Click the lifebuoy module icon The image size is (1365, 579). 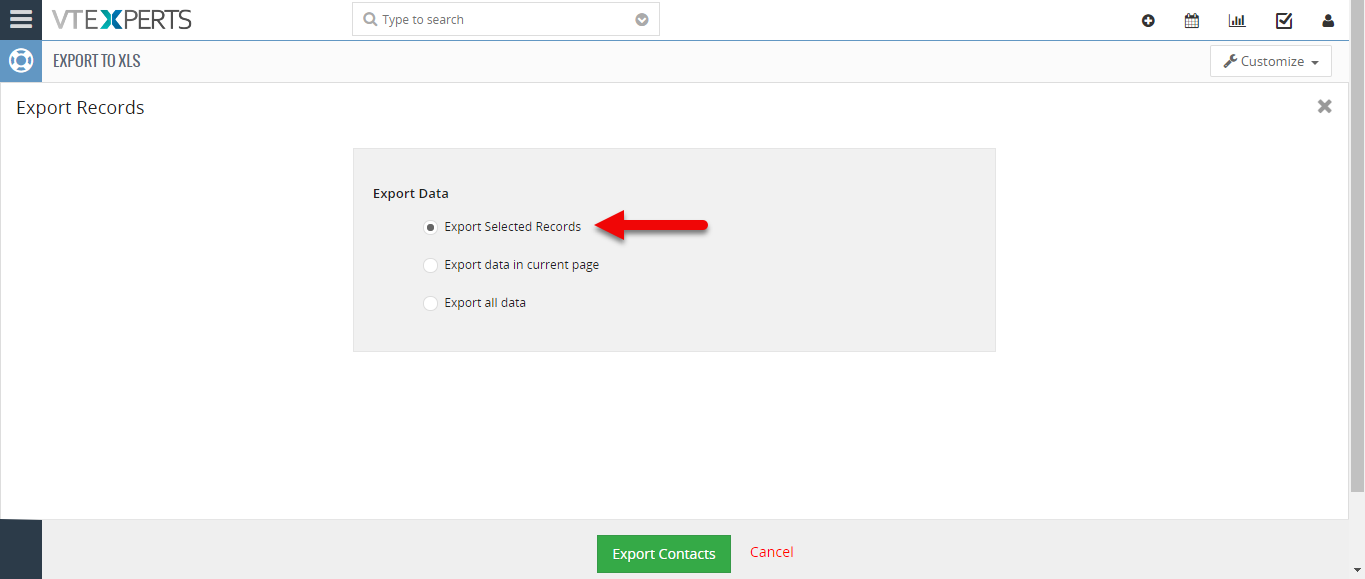(x=21, y=61)
